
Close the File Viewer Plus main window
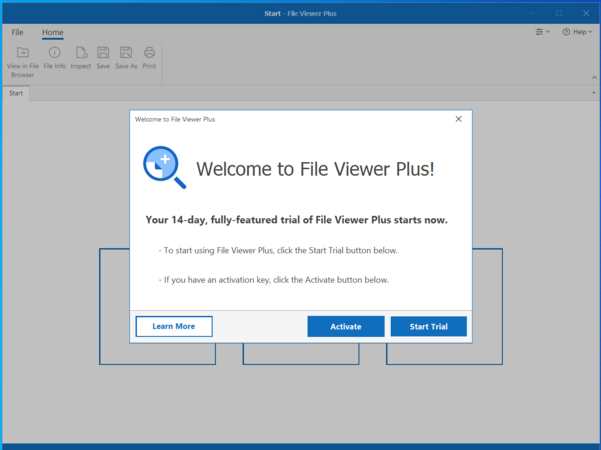(x=586, y=13)
